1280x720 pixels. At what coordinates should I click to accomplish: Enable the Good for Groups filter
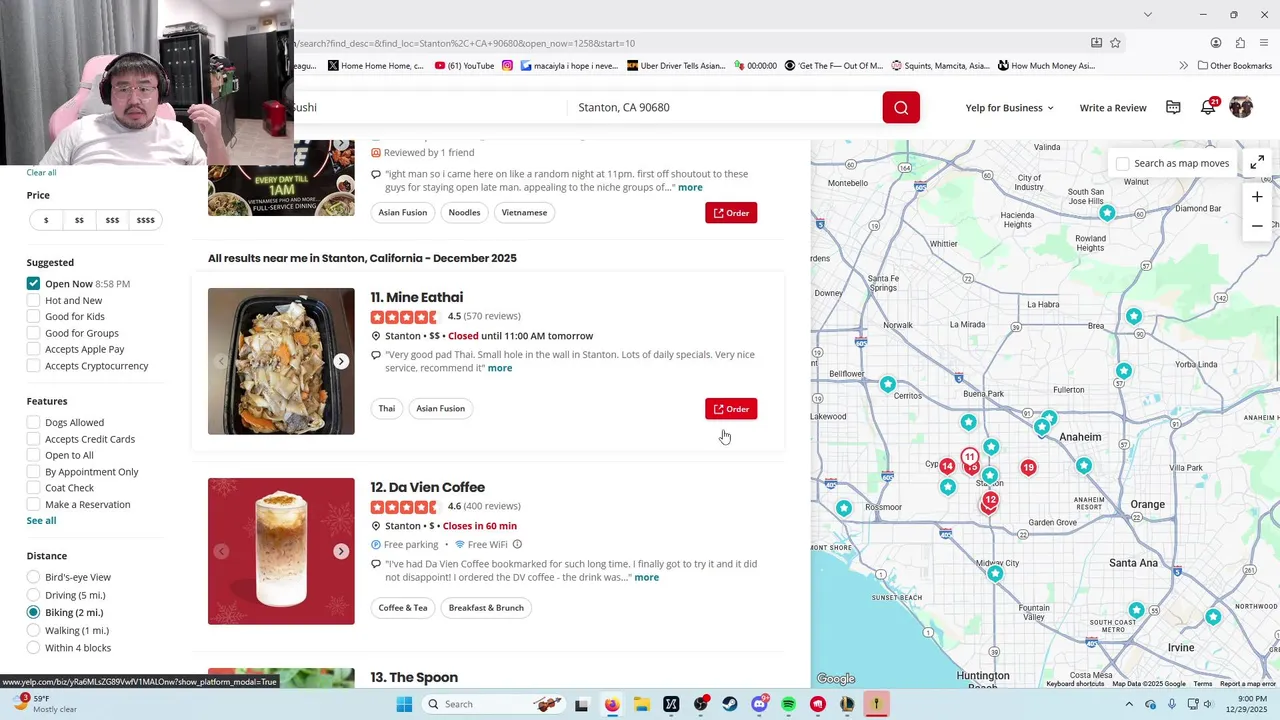(33, 333)
